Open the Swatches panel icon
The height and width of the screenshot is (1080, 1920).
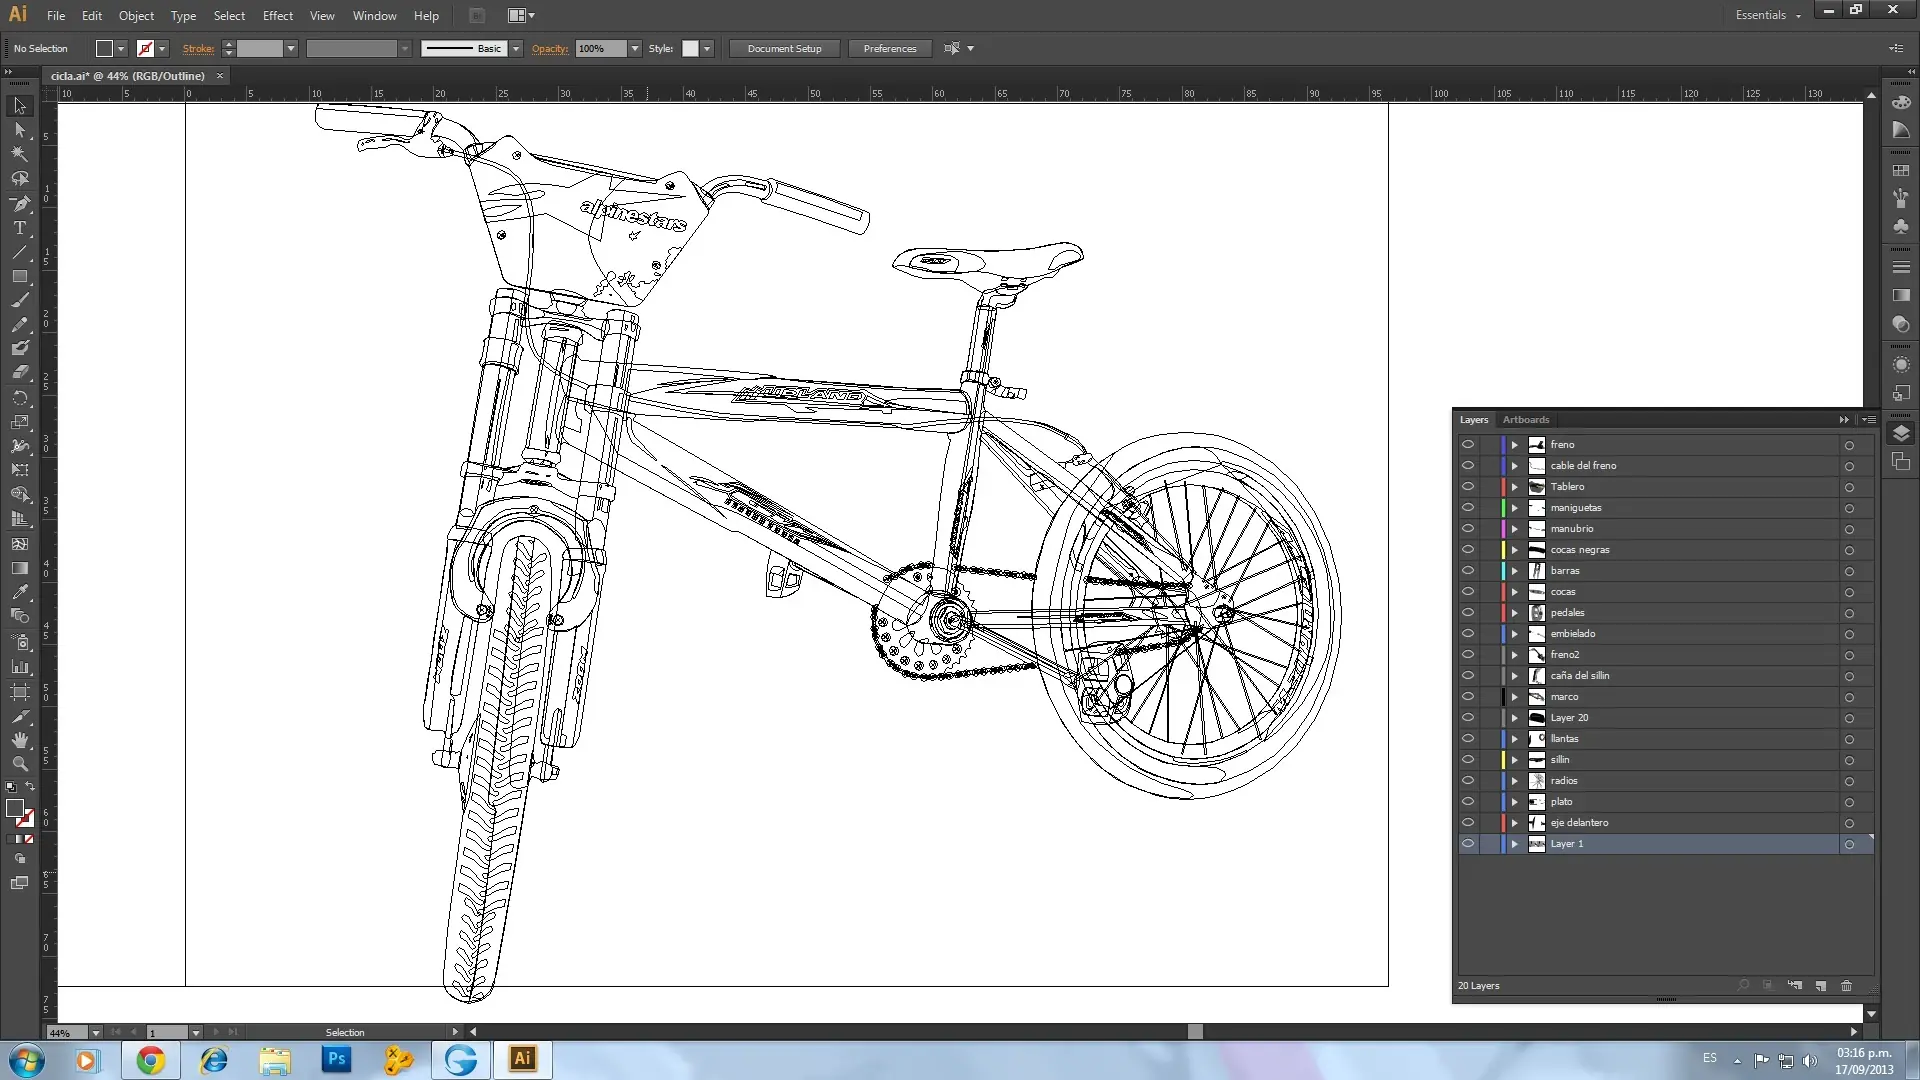tap(1901, 171)
